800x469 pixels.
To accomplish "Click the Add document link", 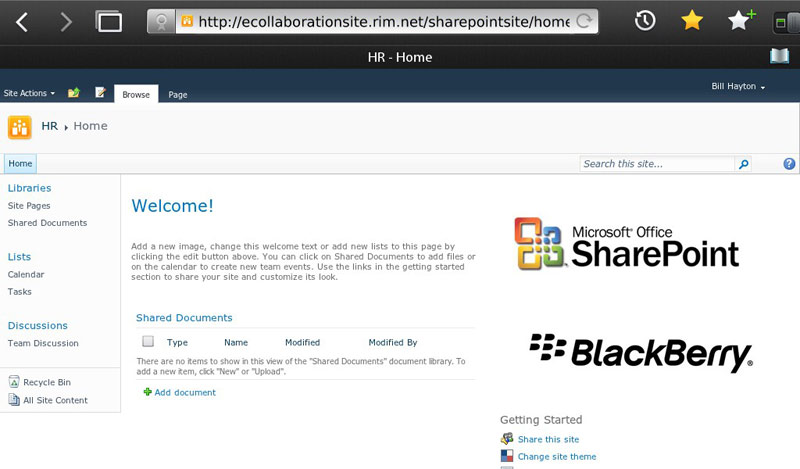I will coord(185,392).
